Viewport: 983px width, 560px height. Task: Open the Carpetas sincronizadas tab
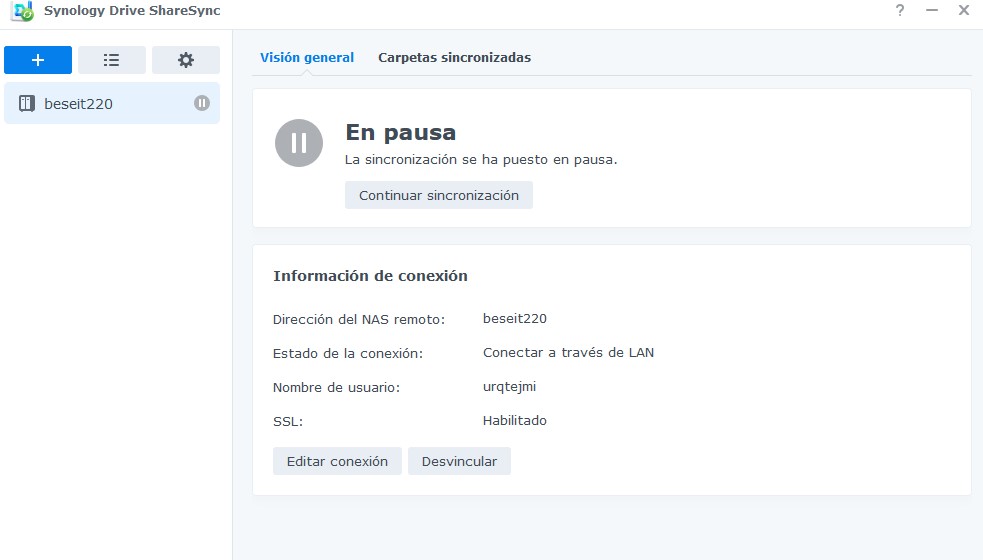(454, 58)
